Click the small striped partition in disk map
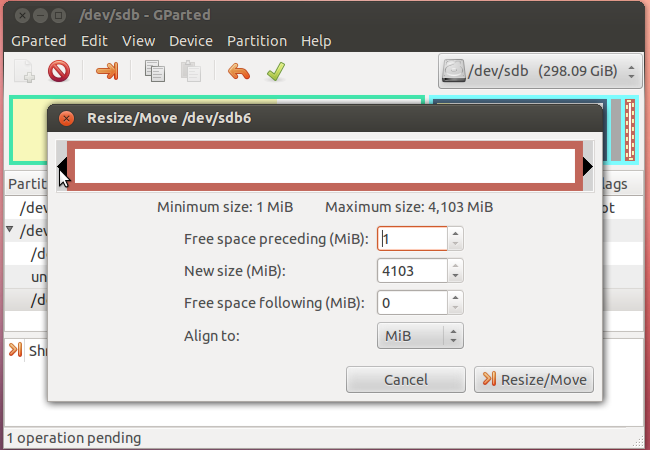The image size is (650, 450). point(630,129)
